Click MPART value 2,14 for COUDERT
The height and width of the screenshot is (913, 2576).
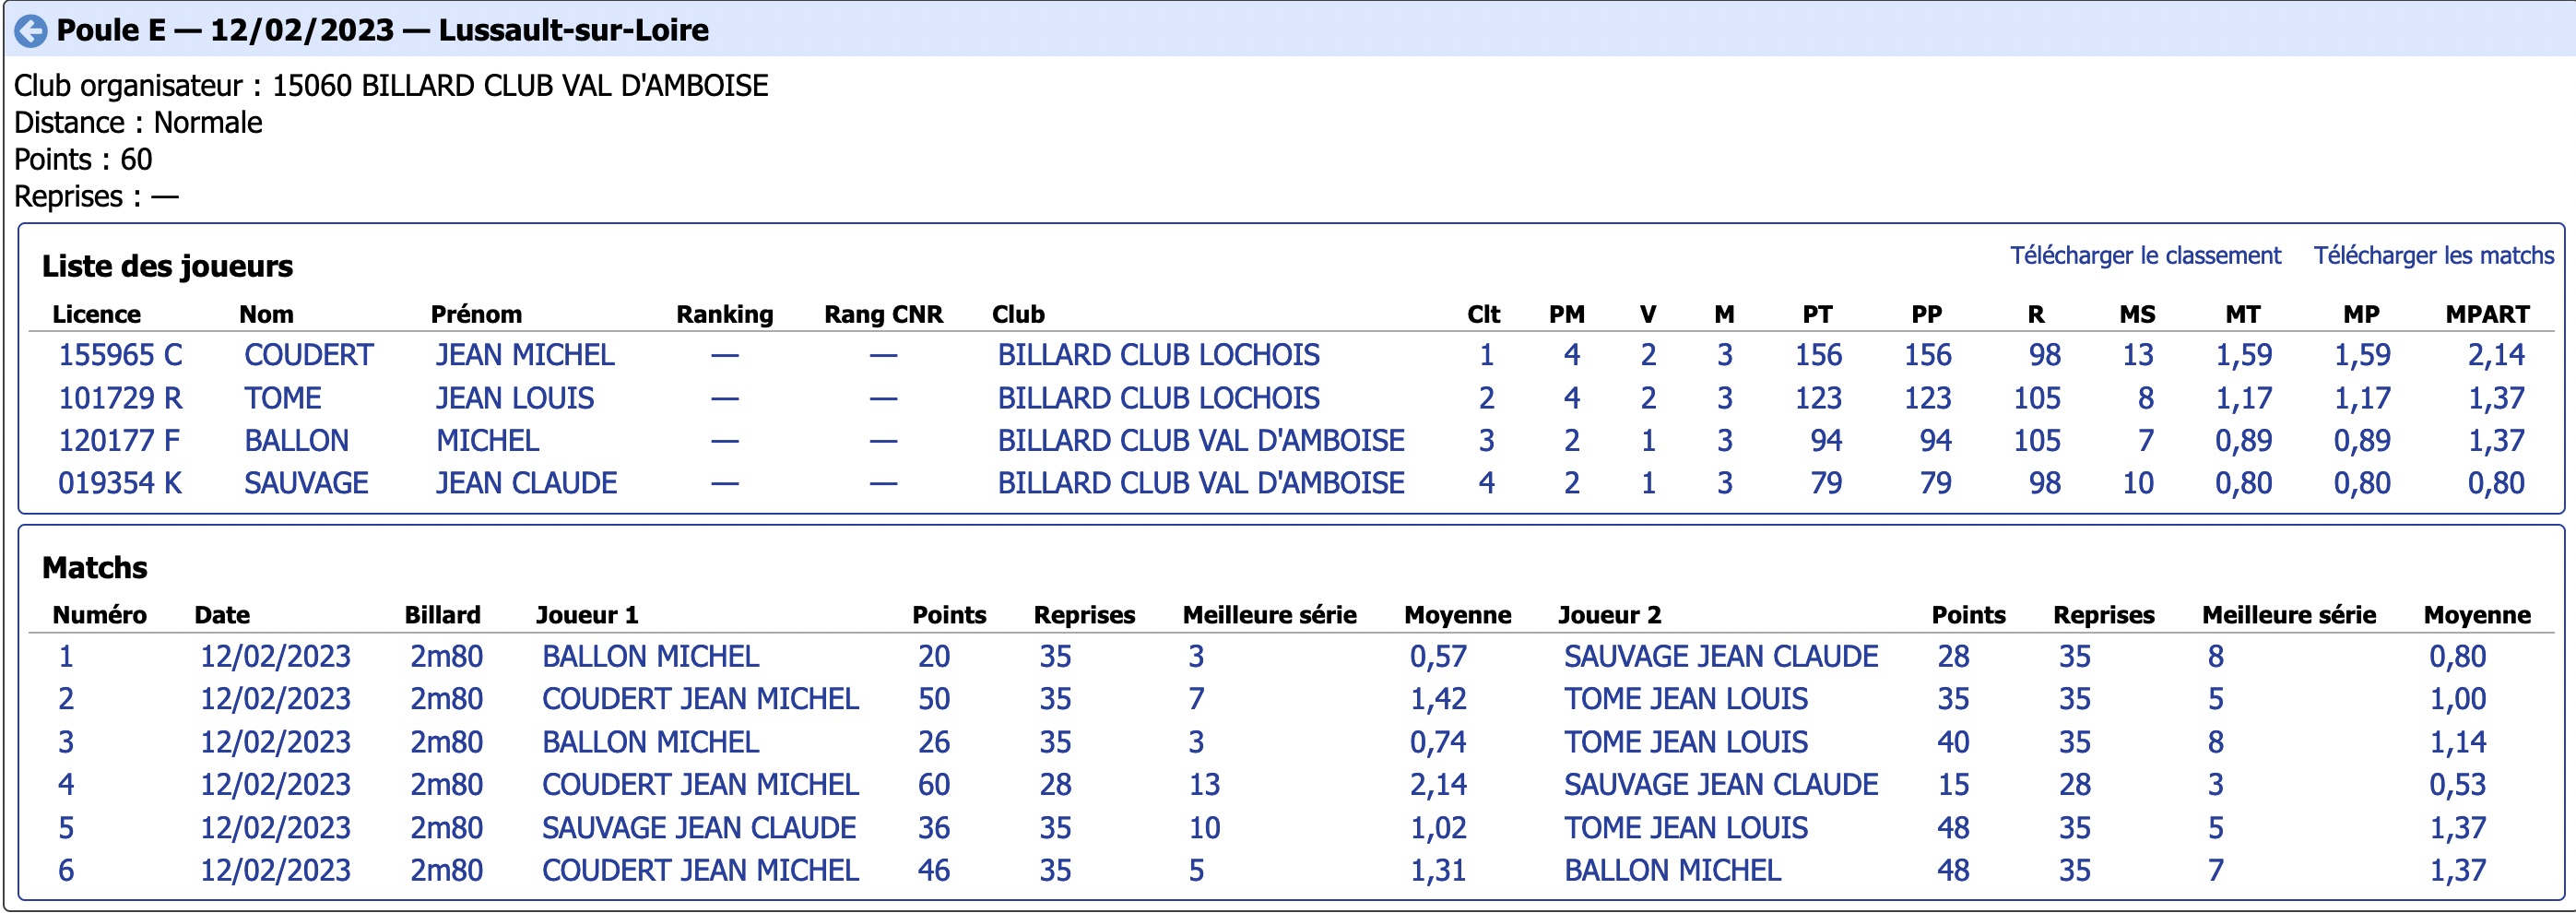[x=2496, y=355]
